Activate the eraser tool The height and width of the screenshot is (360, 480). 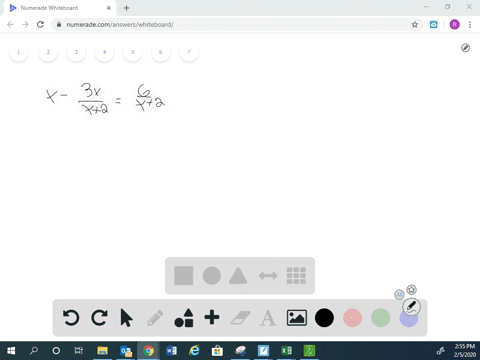tap(241, 318)
